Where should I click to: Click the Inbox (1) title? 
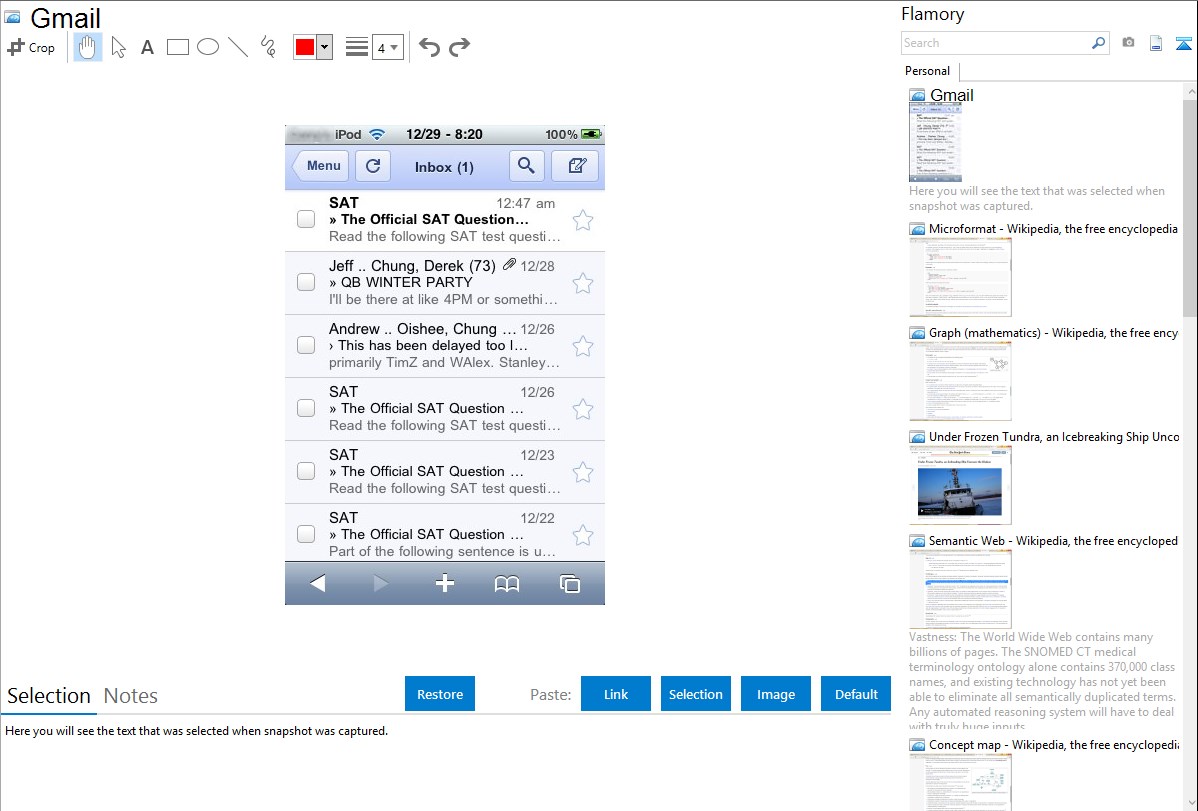[444, 167]
